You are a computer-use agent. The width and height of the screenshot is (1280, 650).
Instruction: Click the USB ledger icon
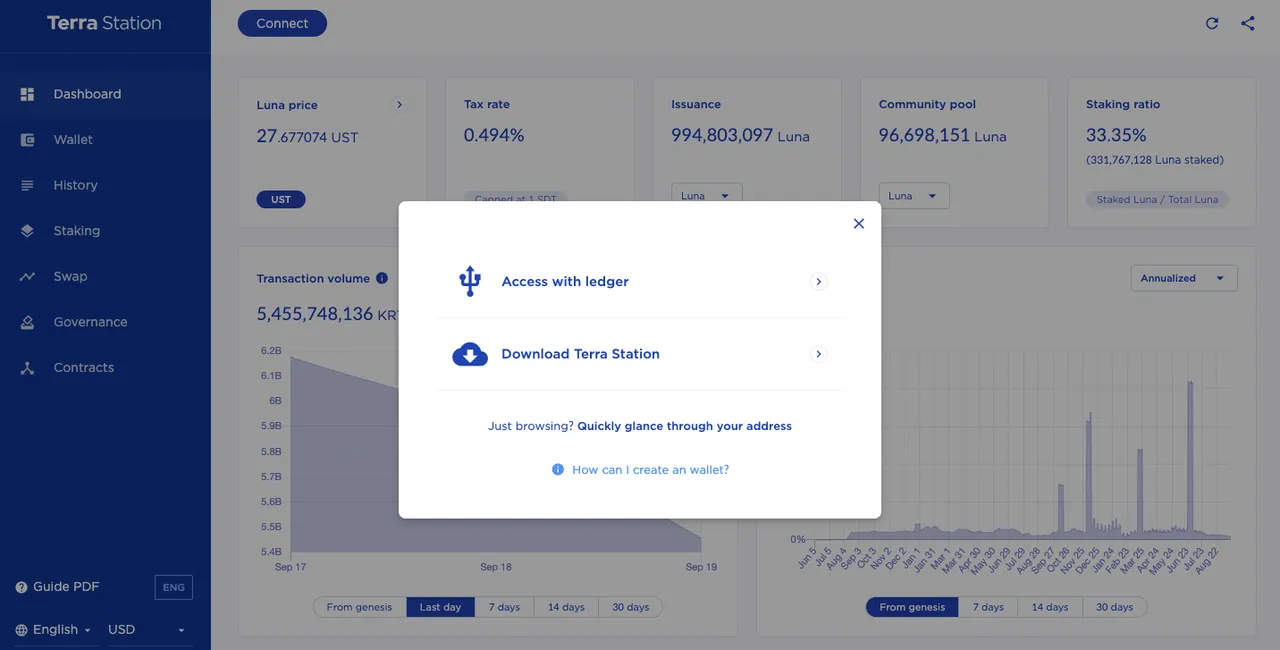(x=470, y=282)
